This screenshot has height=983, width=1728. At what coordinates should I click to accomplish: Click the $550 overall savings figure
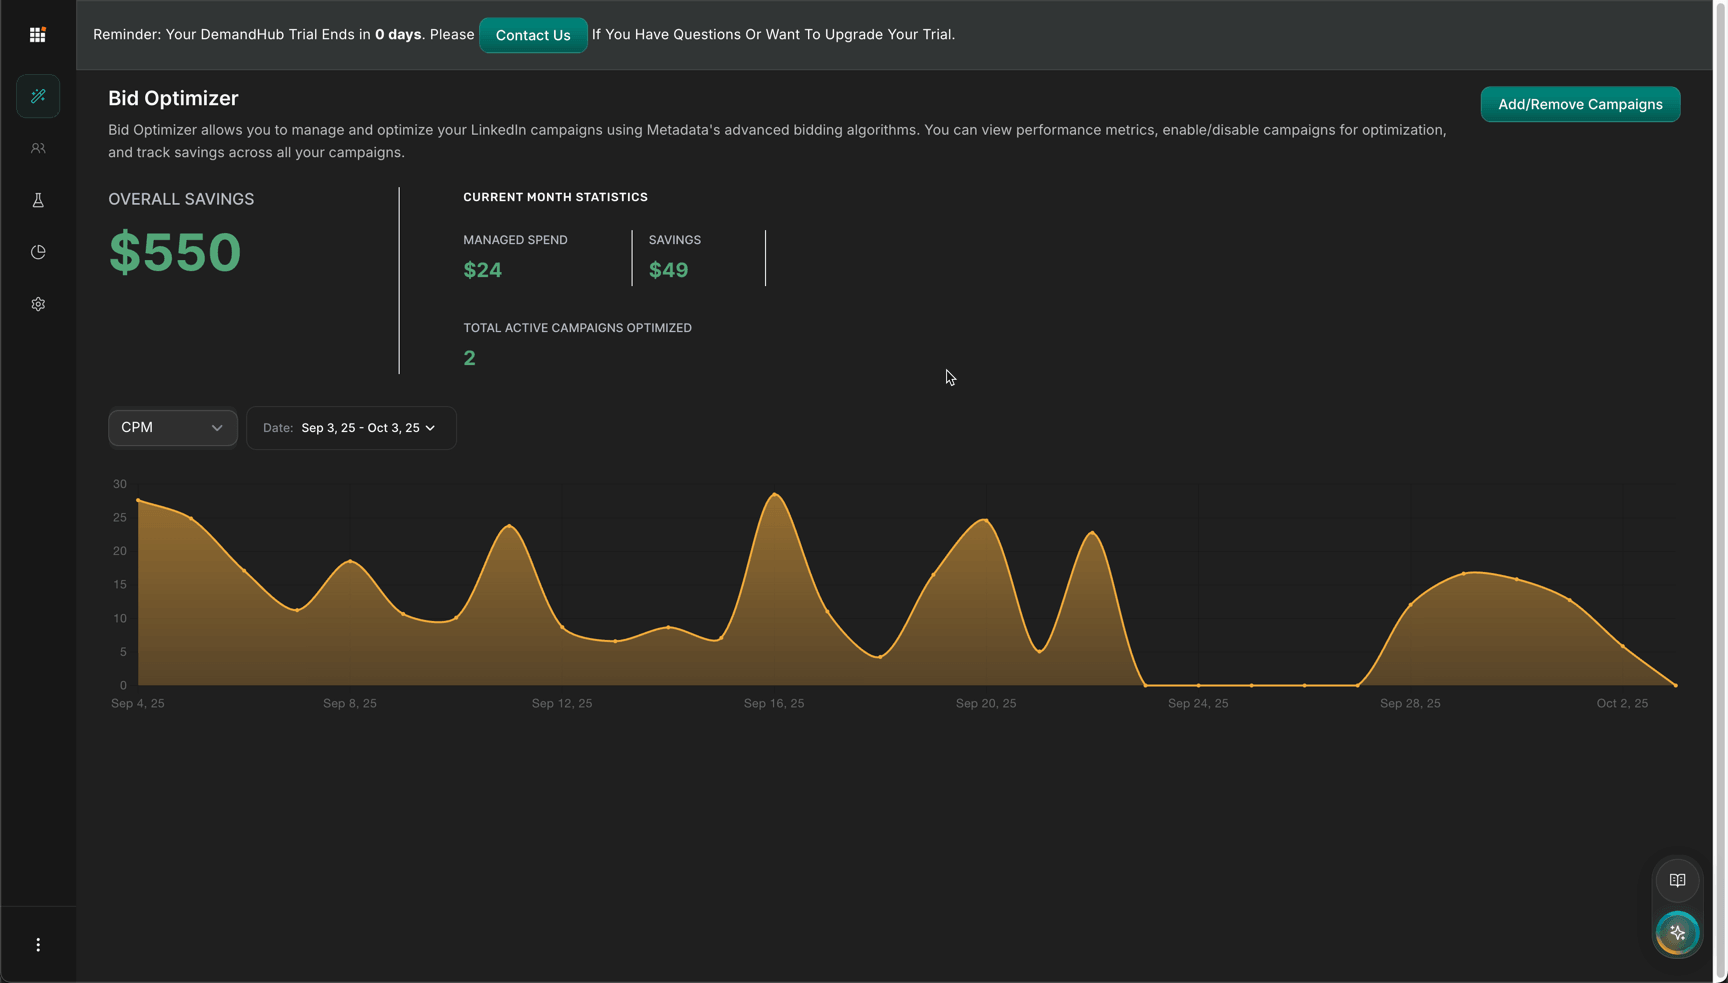click(175, 252)
